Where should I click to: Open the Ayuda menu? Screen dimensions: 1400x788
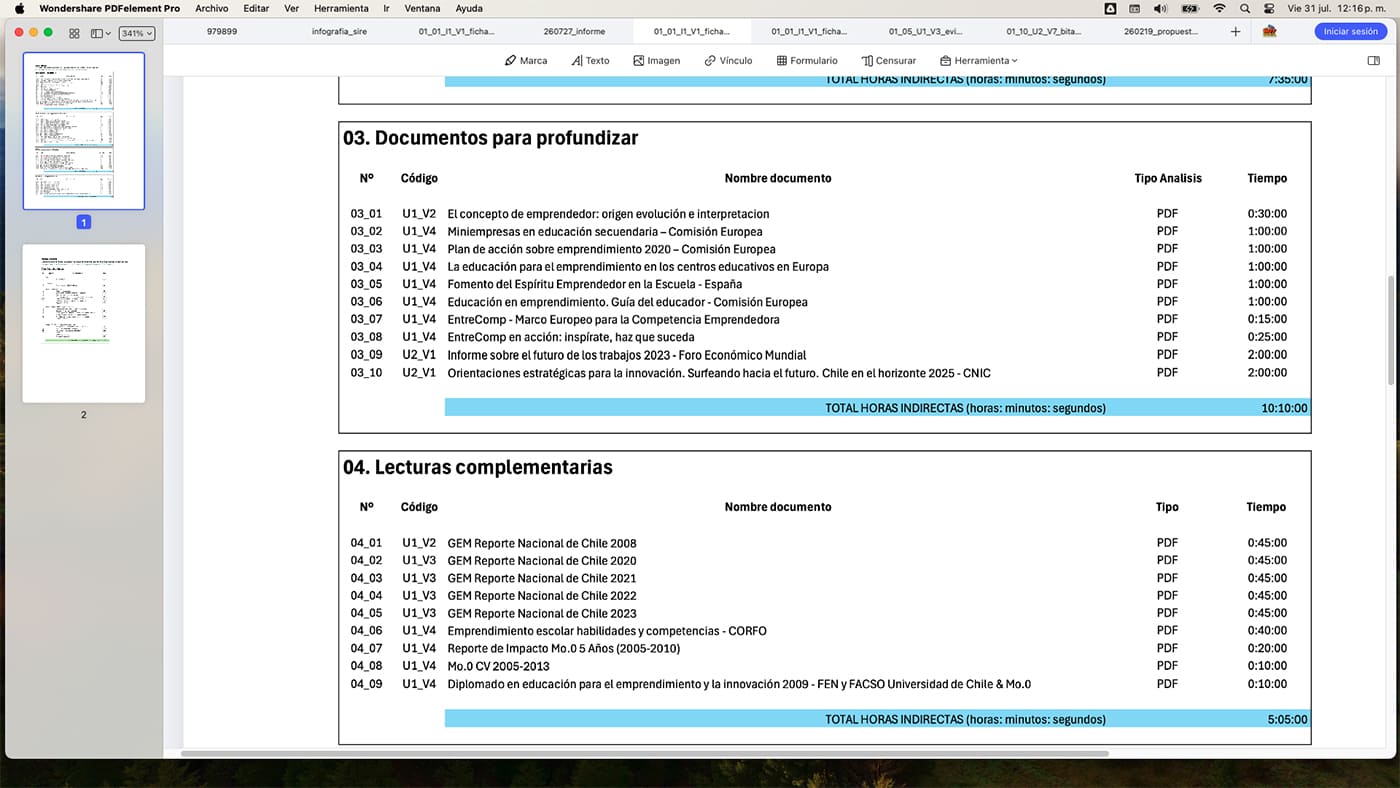[x=469, y=8]
